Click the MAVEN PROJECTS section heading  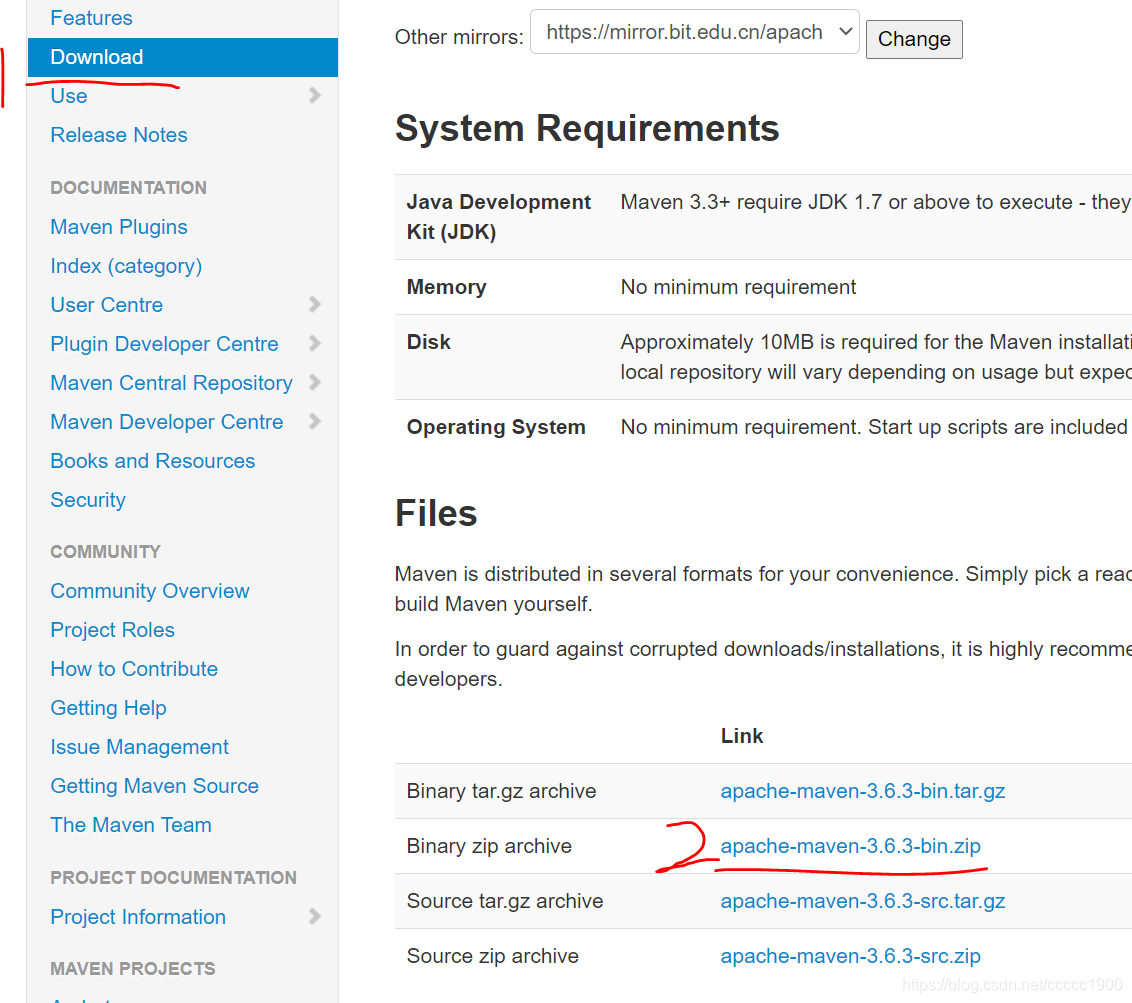tap(133, 969)
